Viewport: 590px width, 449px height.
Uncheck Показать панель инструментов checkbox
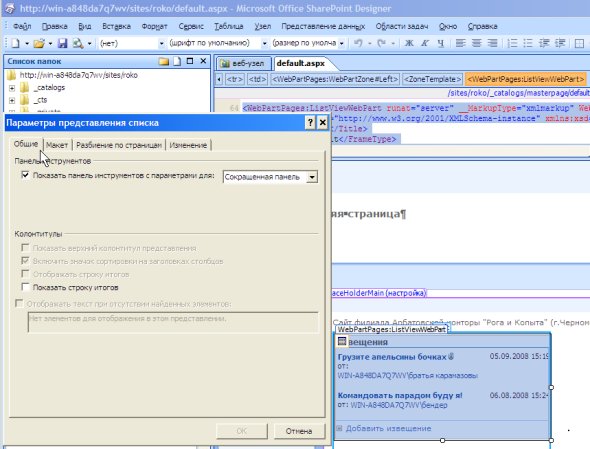coord(25,175)
